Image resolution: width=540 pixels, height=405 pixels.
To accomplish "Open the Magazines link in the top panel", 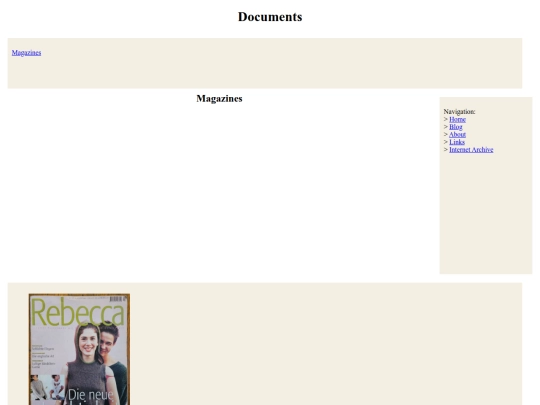I will pyautogui.click(x=27, y=53).
